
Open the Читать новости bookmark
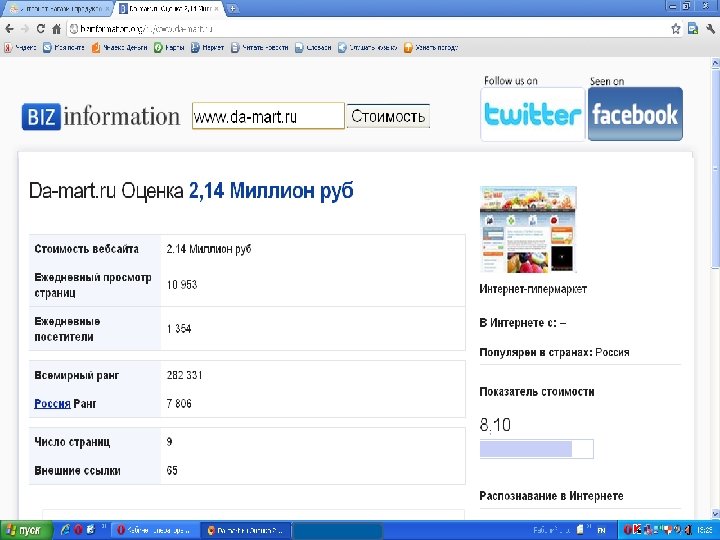(259, 47)
